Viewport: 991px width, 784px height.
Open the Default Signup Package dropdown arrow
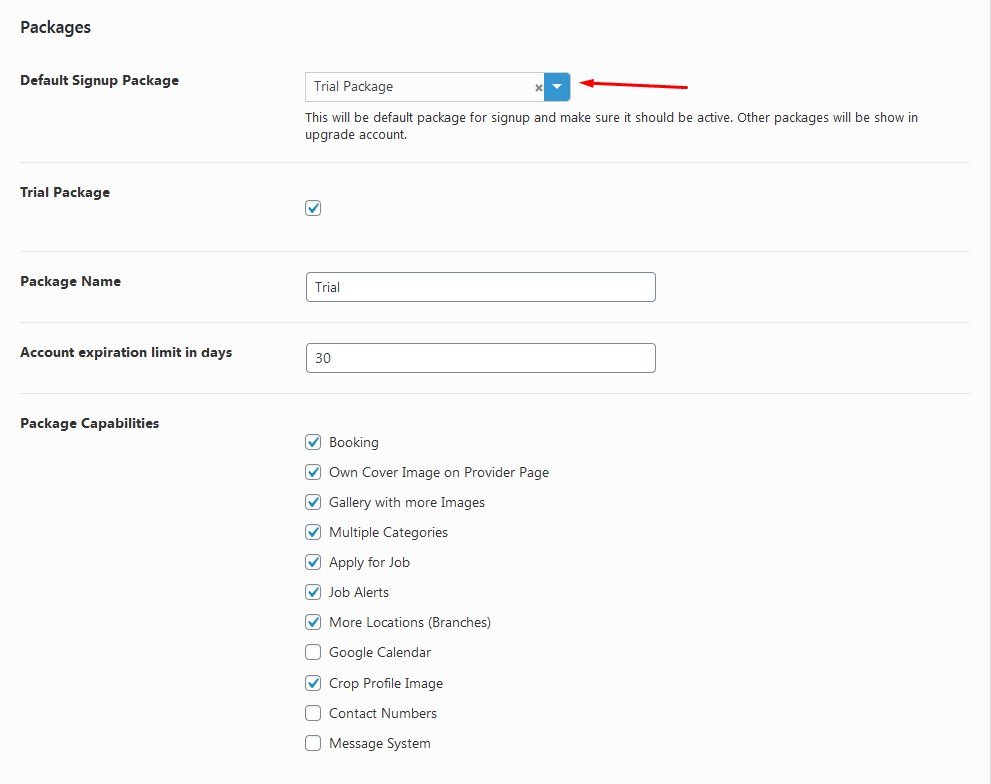pyautogui.click(x=557, y=87)
